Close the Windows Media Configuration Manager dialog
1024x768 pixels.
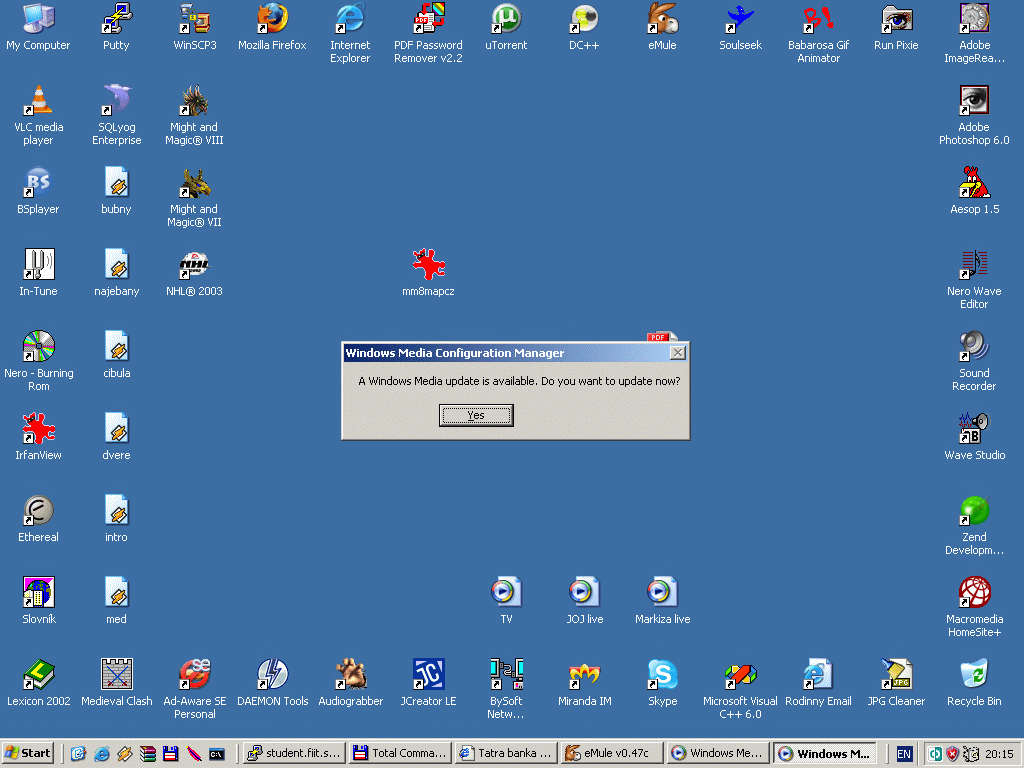pyautogui.click(x=677, y=353)
